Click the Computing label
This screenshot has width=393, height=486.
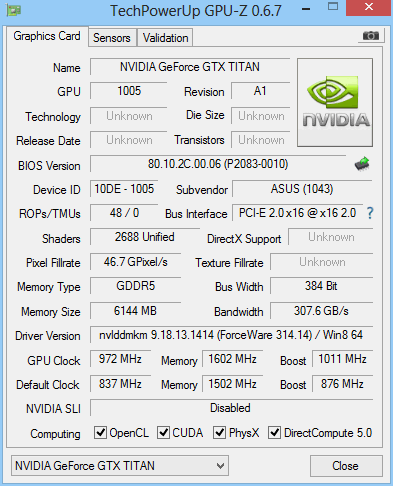(x=55, y=434)
